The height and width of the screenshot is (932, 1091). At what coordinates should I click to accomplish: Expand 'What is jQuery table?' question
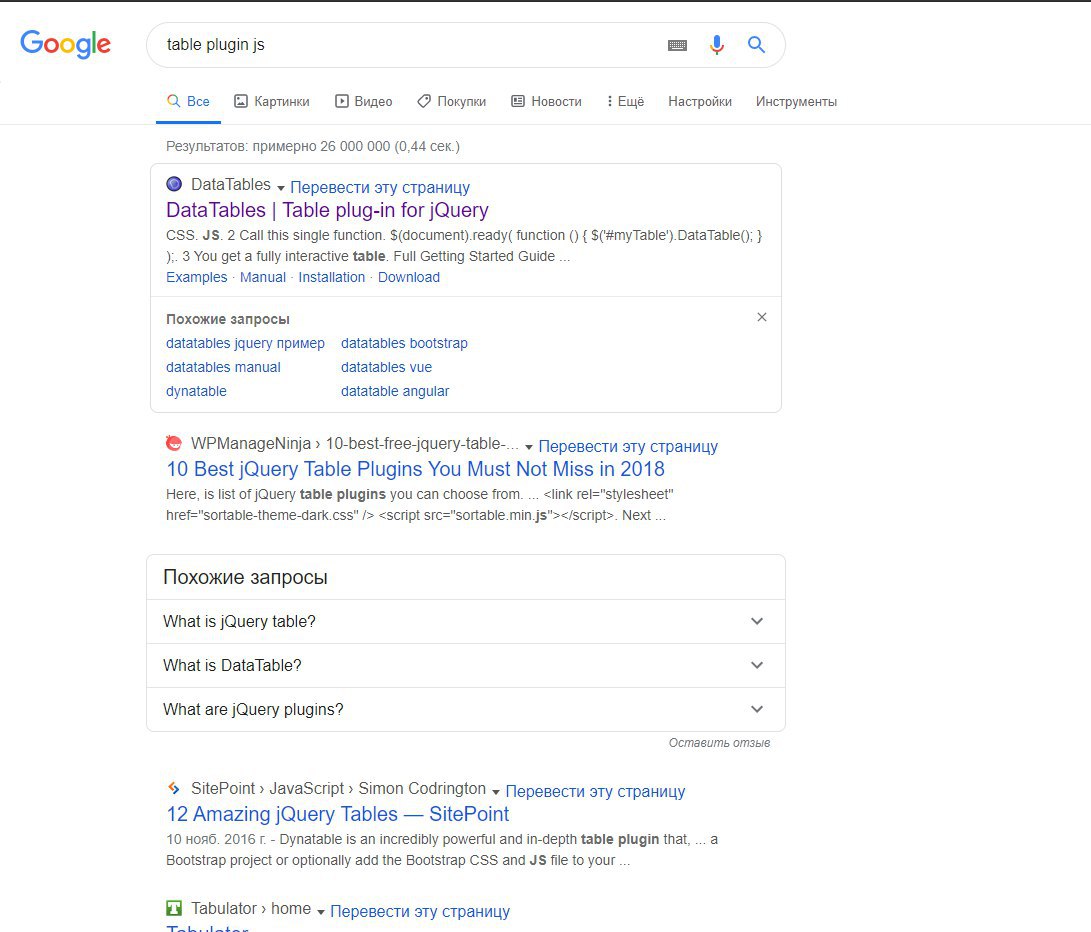pyautogui.click(x=466, y=622)
